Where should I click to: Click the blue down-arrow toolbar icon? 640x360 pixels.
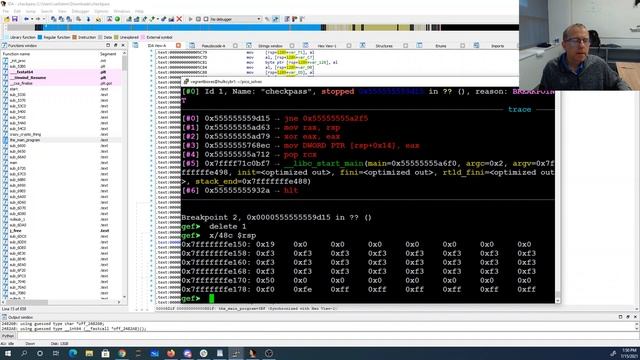(x=88, y=19)
